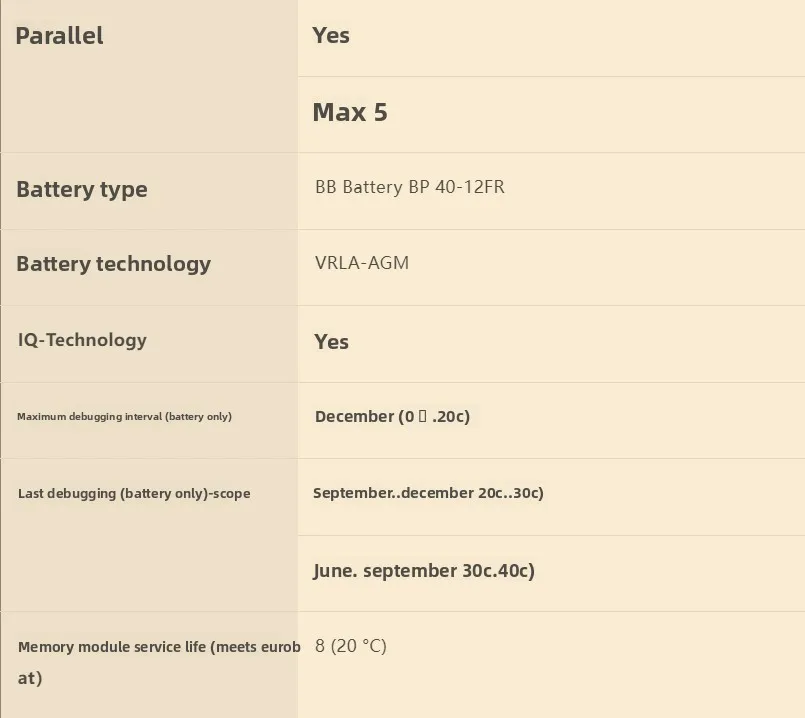Click the Memory module service life label
Image resolution: width=805 pixels, height=718 pixels.
pos(159,647)
